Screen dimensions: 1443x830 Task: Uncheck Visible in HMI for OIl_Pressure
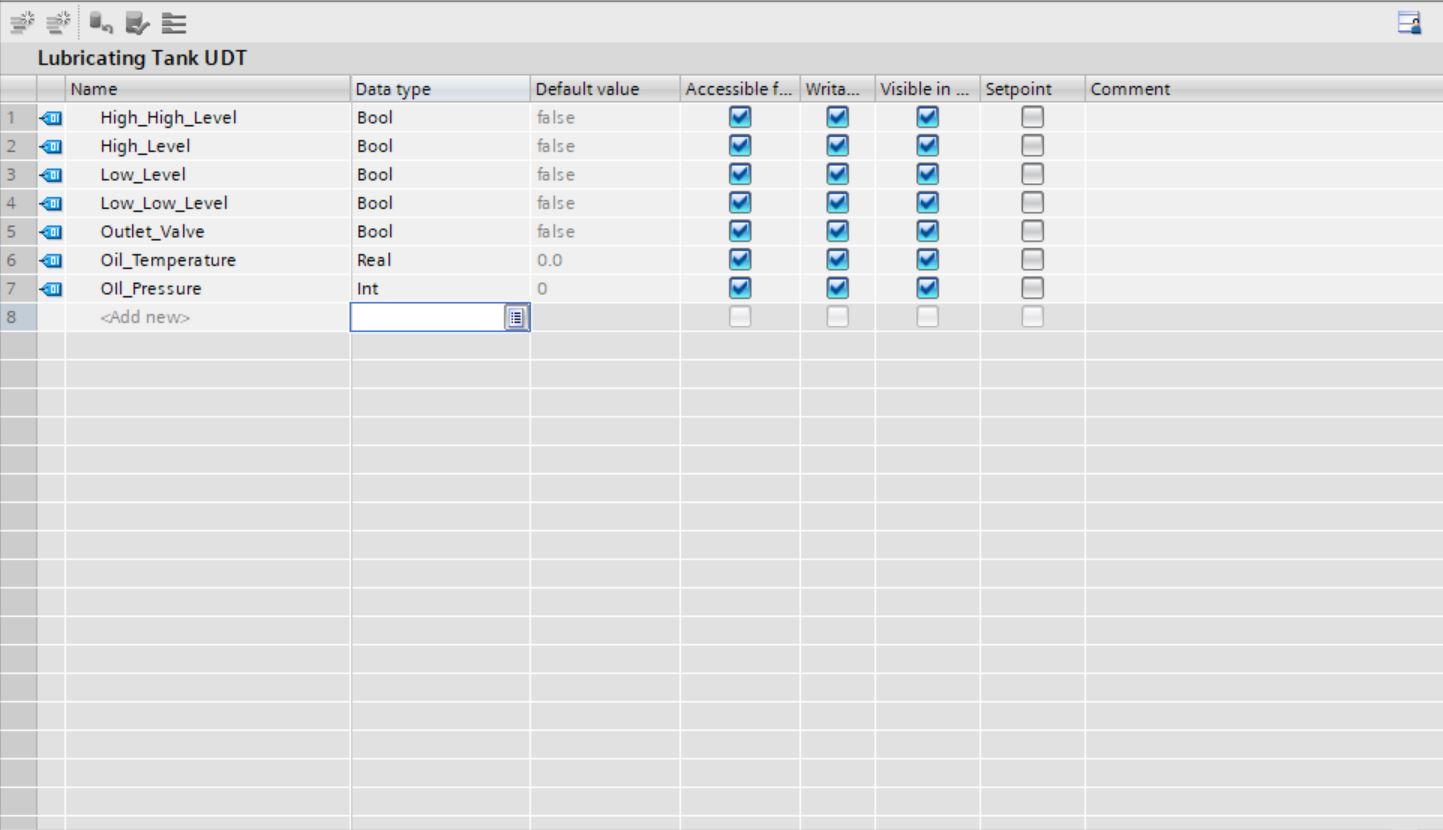click(x=928, y=289)
